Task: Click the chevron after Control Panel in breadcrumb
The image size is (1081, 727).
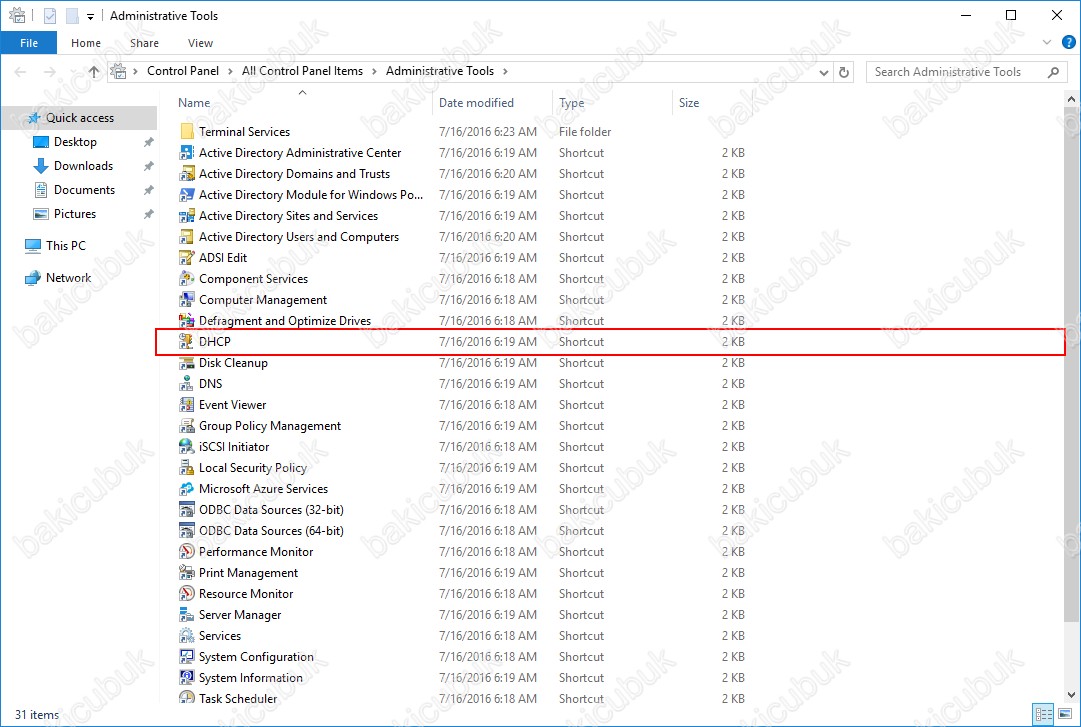Action: point(230,71)
